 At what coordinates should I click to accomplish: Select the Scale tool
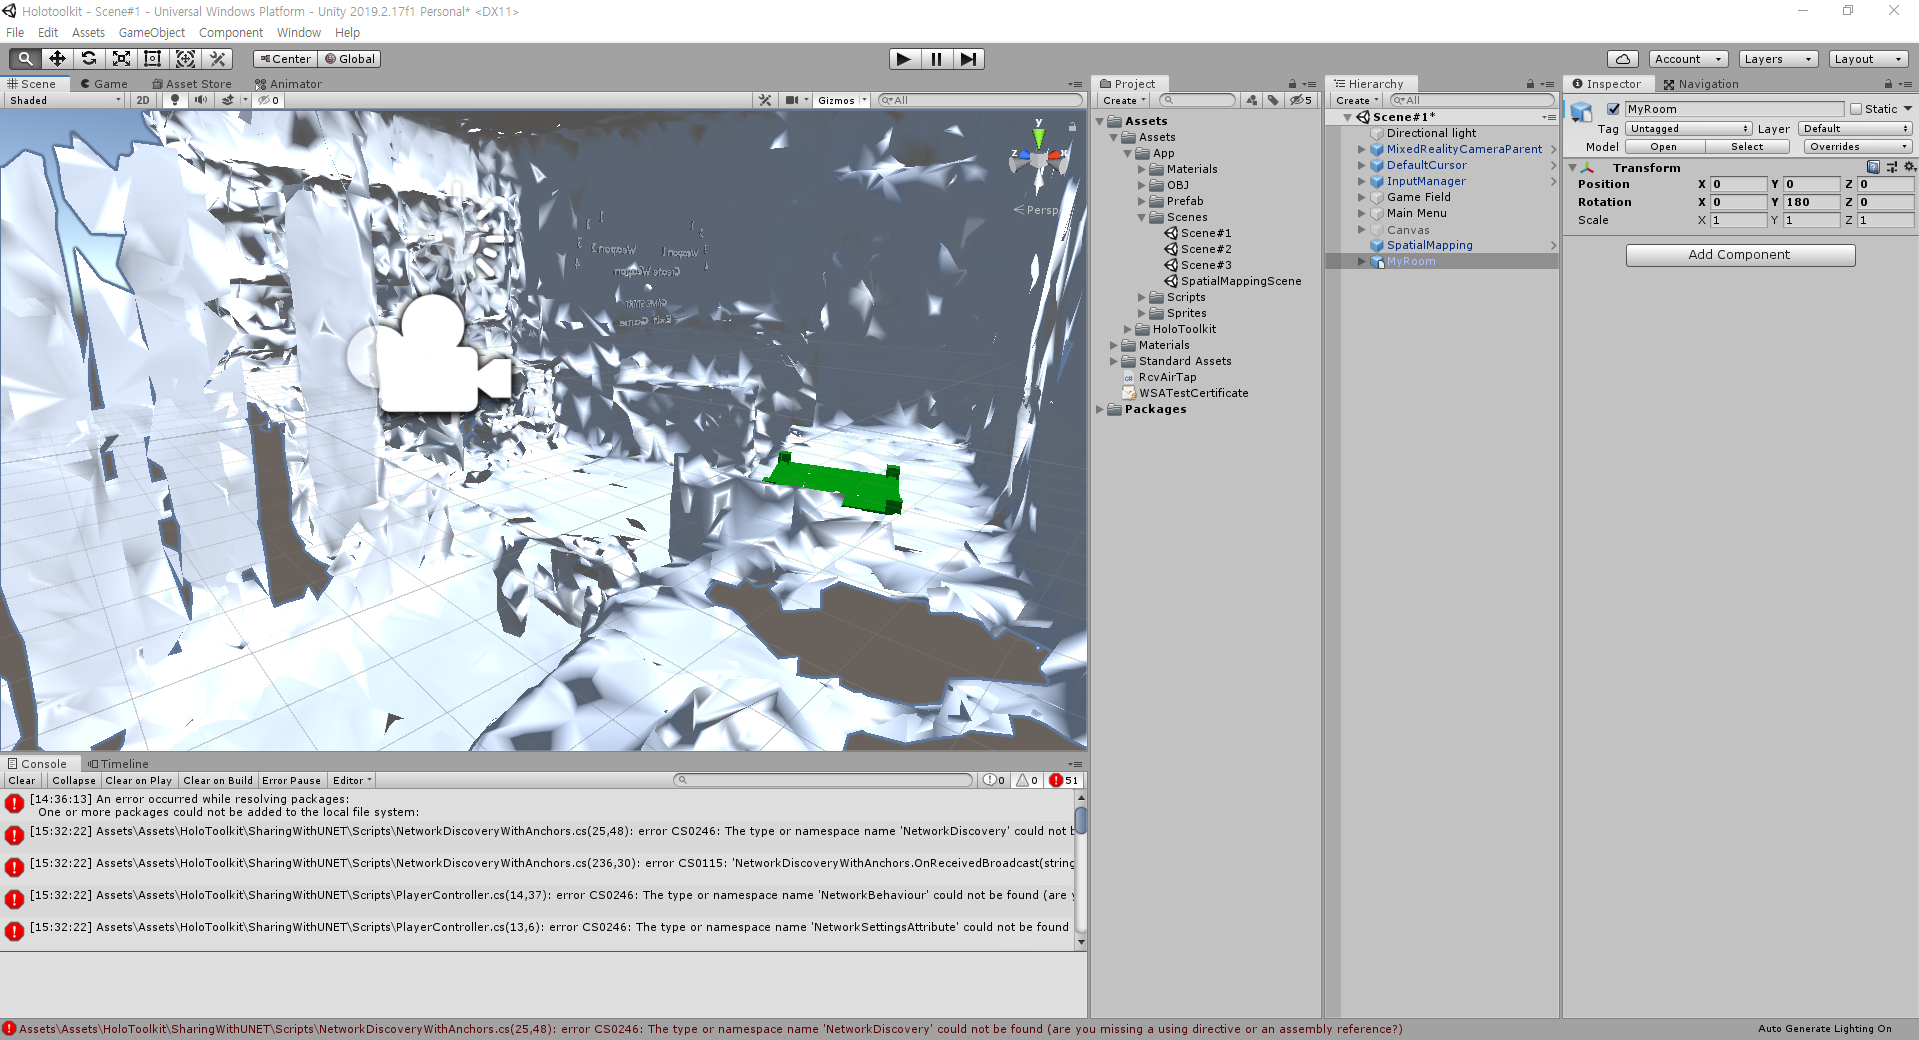[121, 58]
